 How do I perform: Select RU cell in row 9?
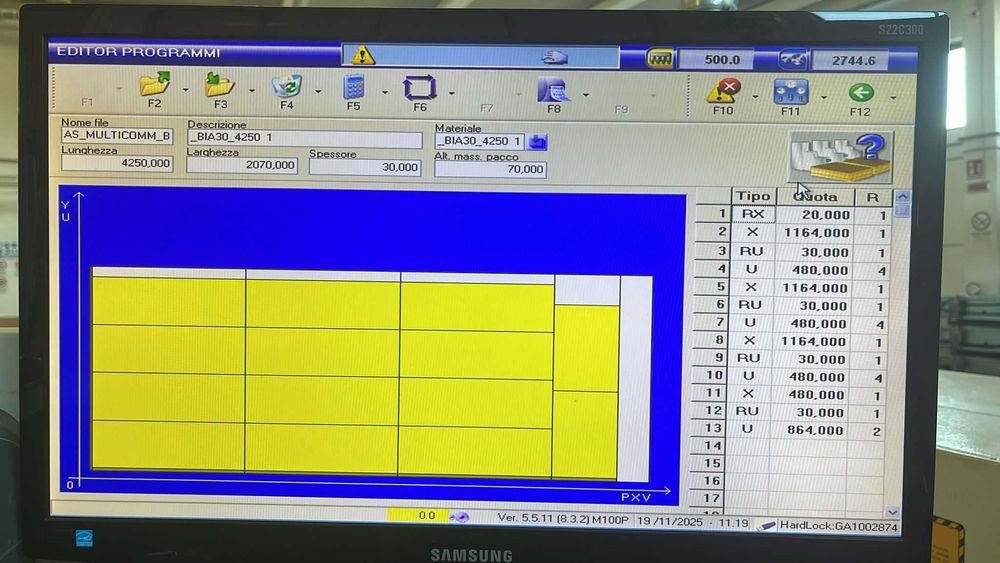[x=749, y=358]
